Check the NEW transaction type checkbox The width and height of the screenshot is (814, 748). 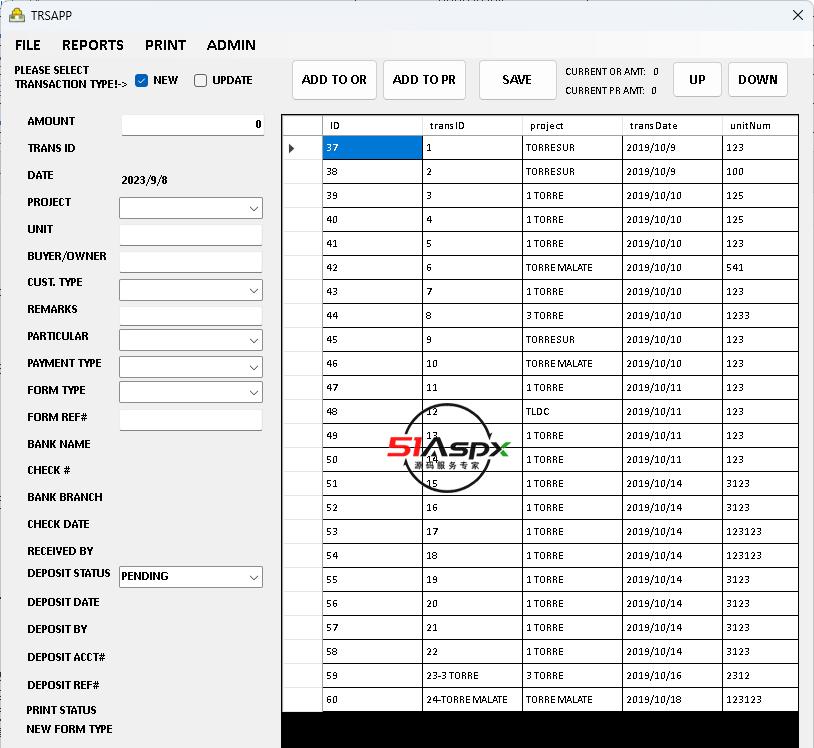(x=141, y=80)
